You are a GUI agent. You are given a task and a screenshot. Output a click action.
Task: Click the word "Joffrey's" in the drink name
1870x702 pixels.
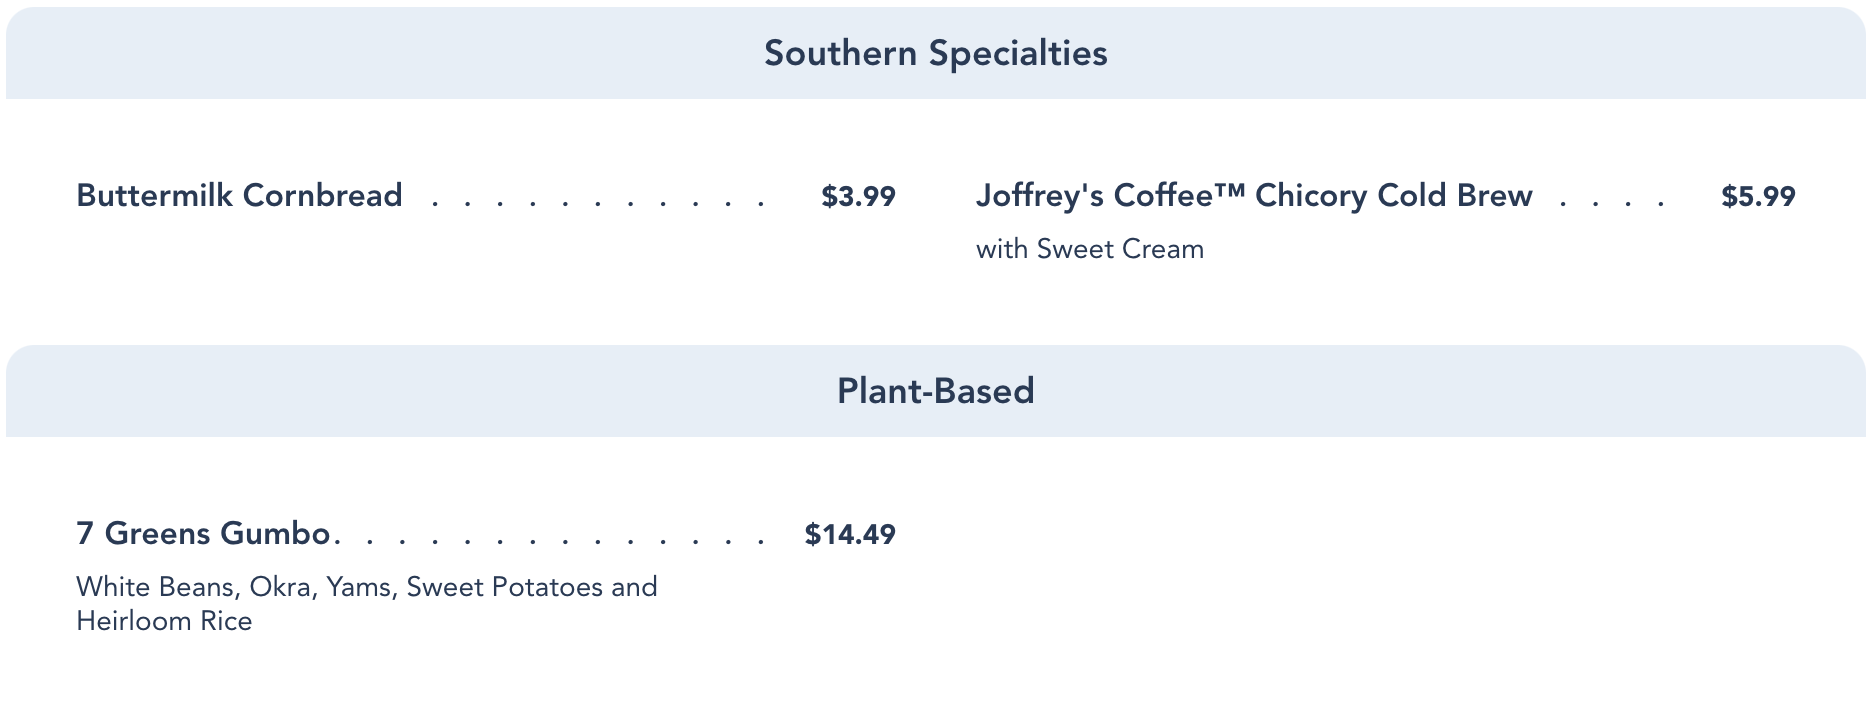[x=1040, y=195]
